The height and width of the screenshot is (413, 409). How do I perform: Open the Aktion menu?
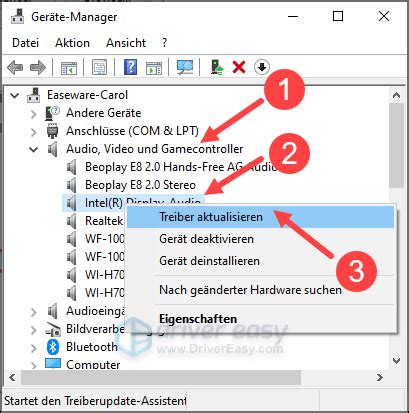click(x=72, y=43)
